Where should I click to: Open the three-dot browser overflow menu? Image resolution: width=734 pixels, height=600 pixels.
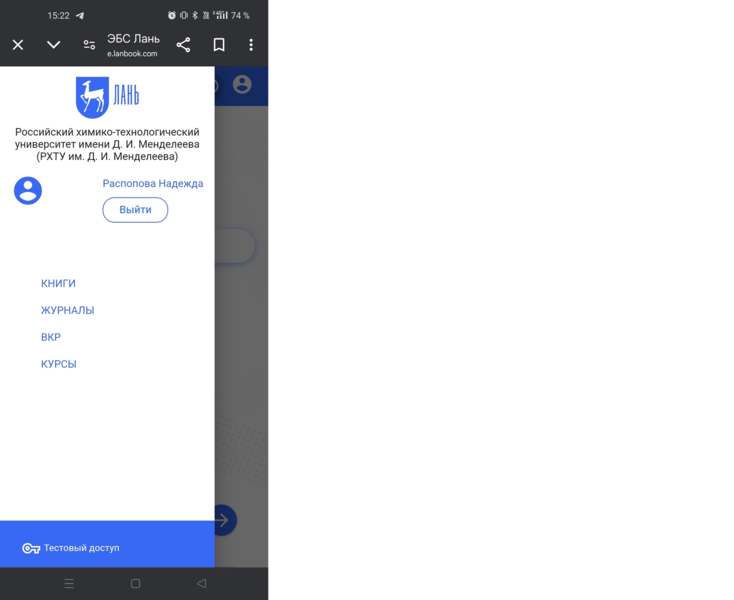tap(251, 45)
